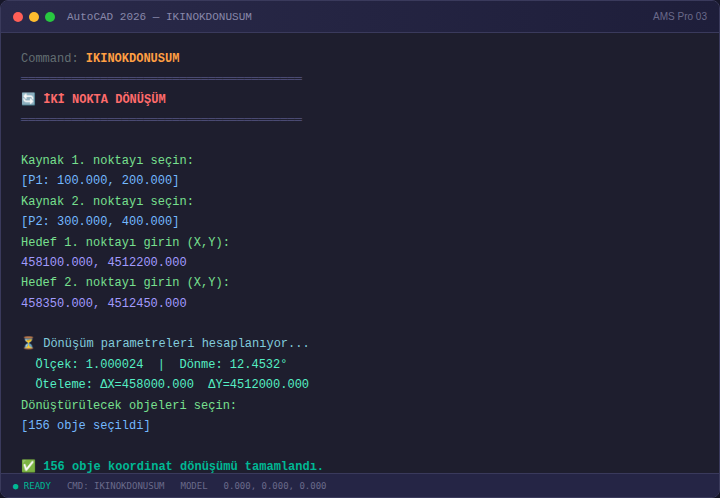The image size is (720, 498).
Task: Click the 'Dönme: 12.4532°' value
Action: point(233,364)
